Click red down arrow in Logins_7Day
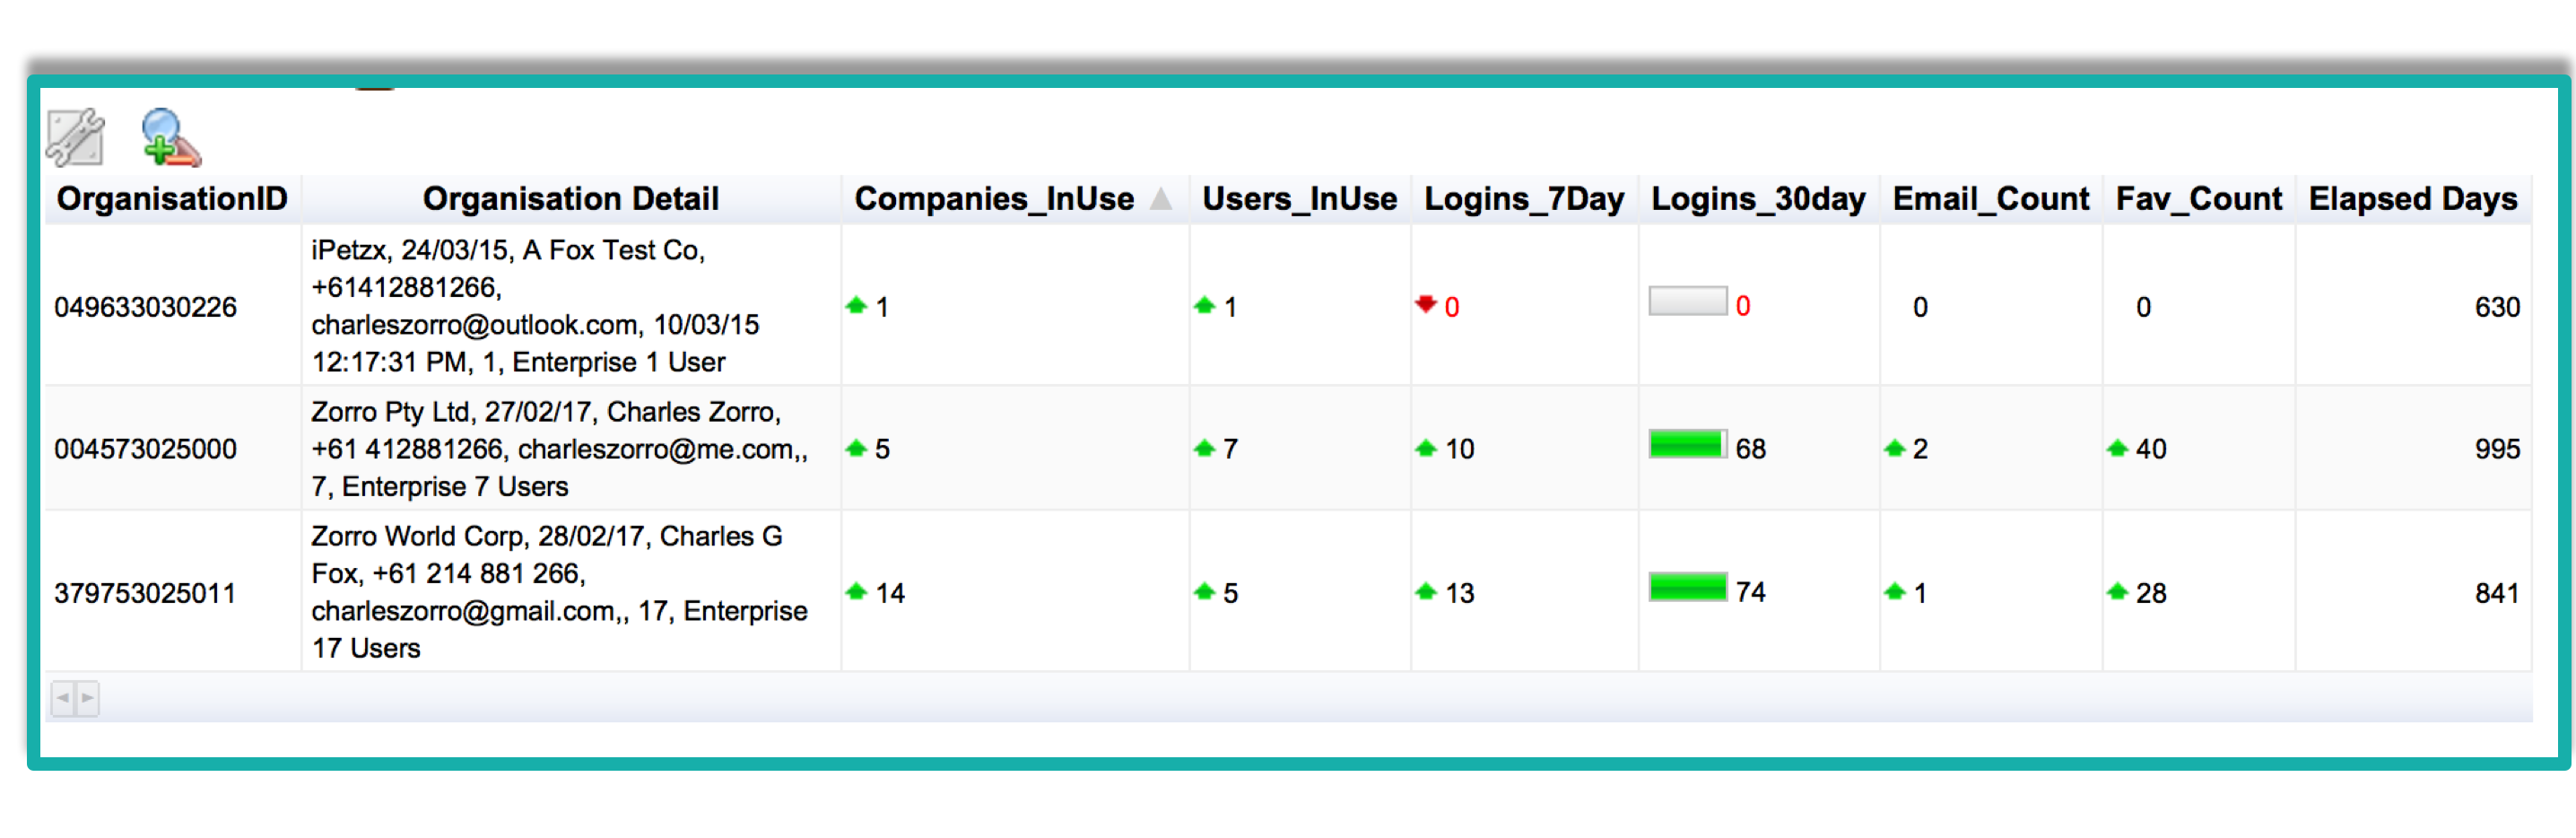The height and width of the screenshot is (838, 2576). tap(1425, 304)
